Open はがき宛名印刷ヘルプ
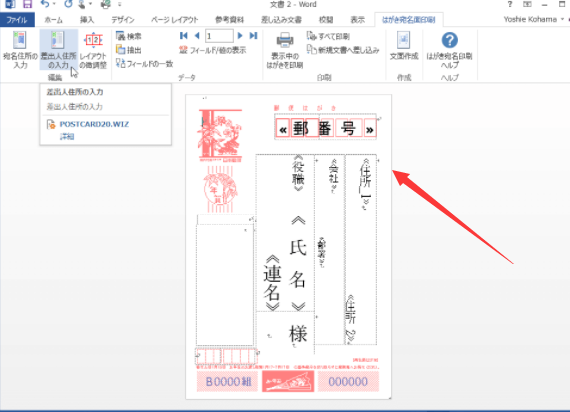 [449, 50]
